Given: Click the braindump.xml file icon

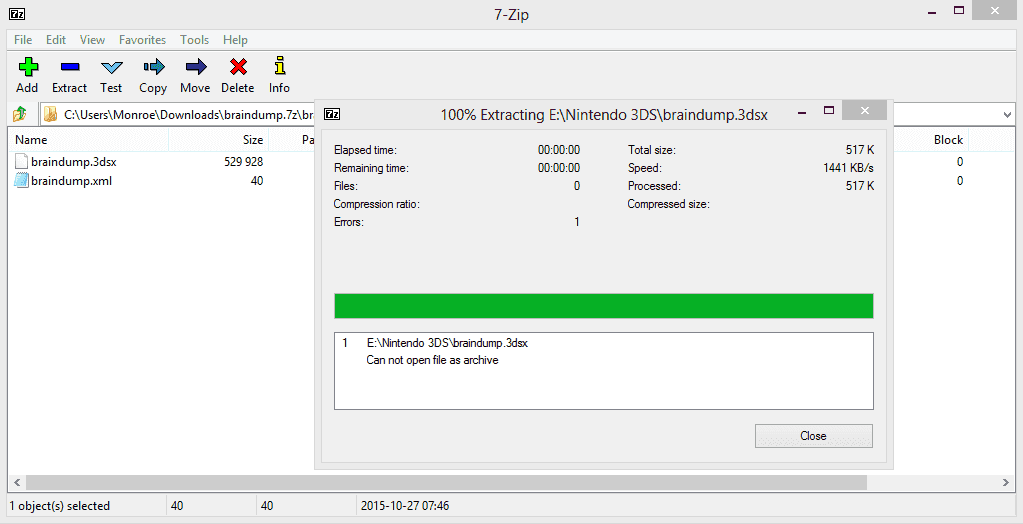Looking at the screenshot, I should click(x=21, y=180).
